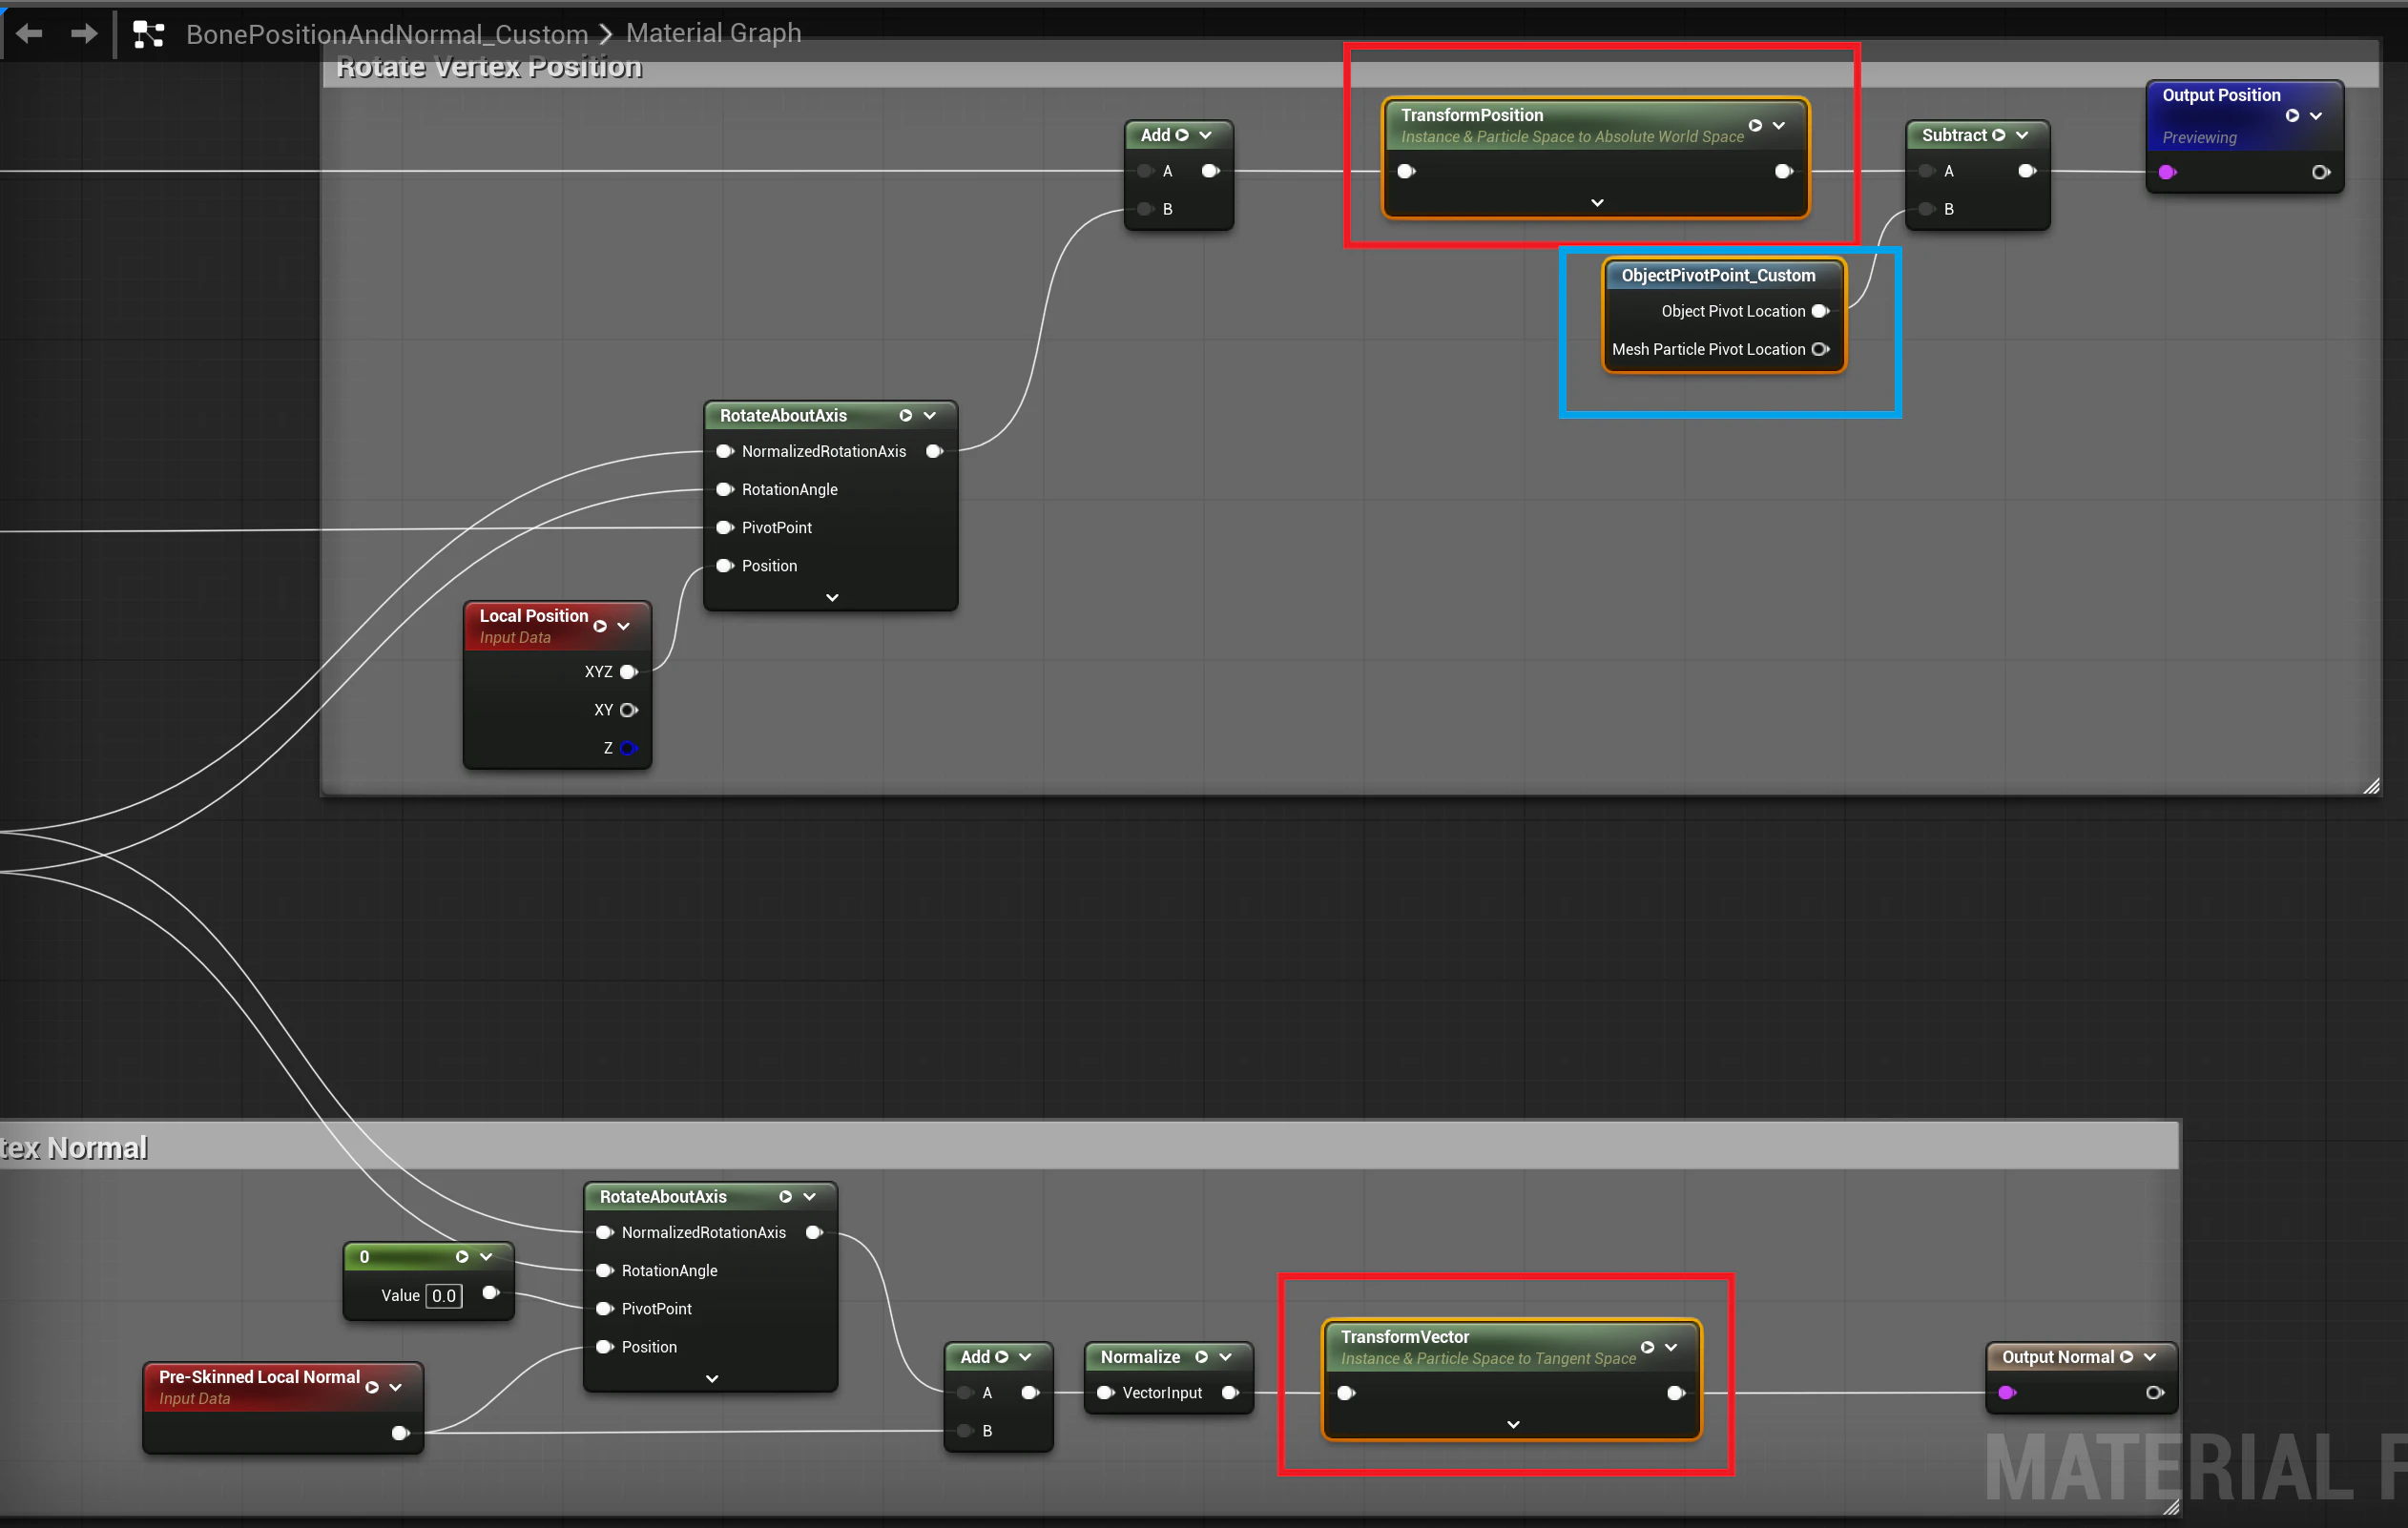Click the blue Z output pin of Local Position
The width and height of the screenshot is (2408, 1528).
point(629,748)
